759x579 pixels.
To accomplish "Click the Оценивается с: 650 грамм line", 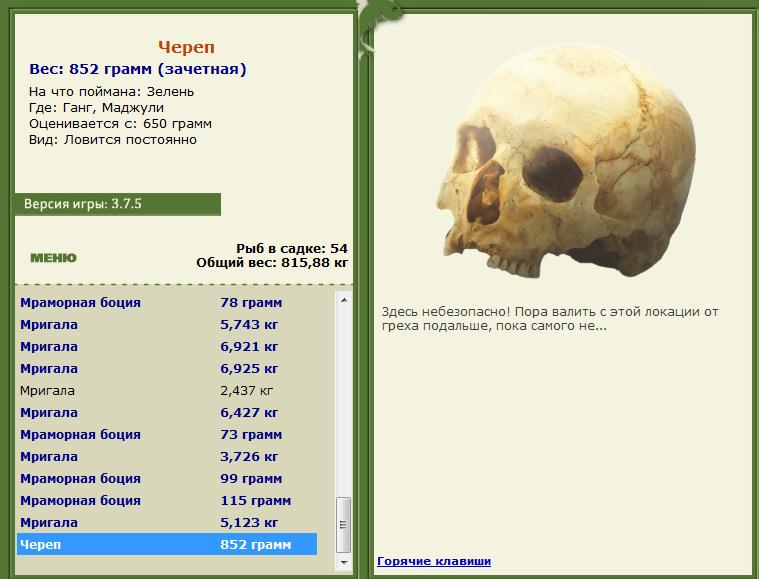I will coord(120,124).
